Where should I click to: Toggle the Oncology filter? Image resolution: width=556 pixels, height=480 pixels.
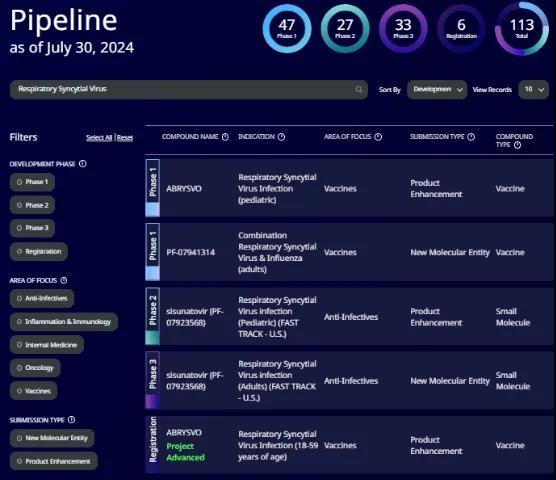[x=35, y=368]
